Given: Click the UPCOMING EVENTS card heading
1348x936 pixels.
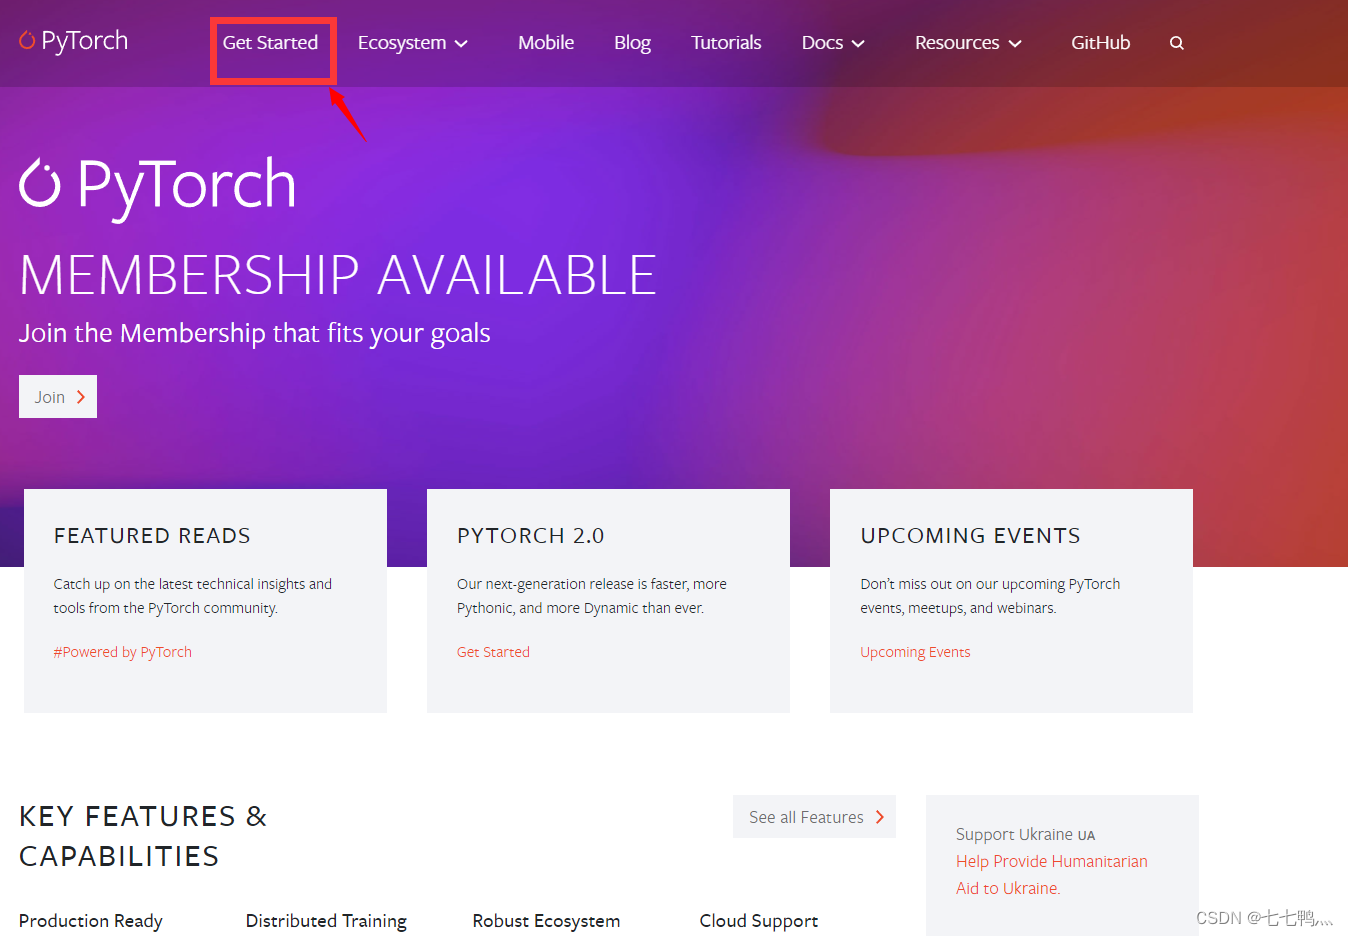Looking at the screenshot, I should (x=970, y=536).
